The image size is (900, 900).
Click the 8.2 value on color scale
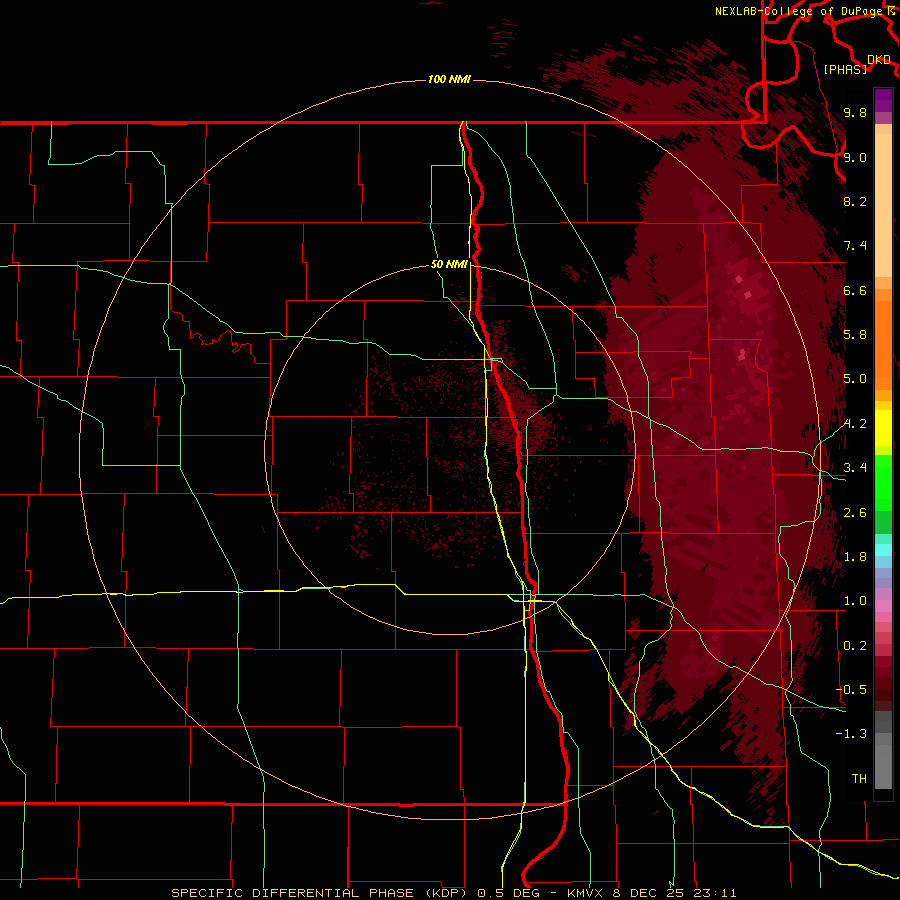[x=855, y=201]
